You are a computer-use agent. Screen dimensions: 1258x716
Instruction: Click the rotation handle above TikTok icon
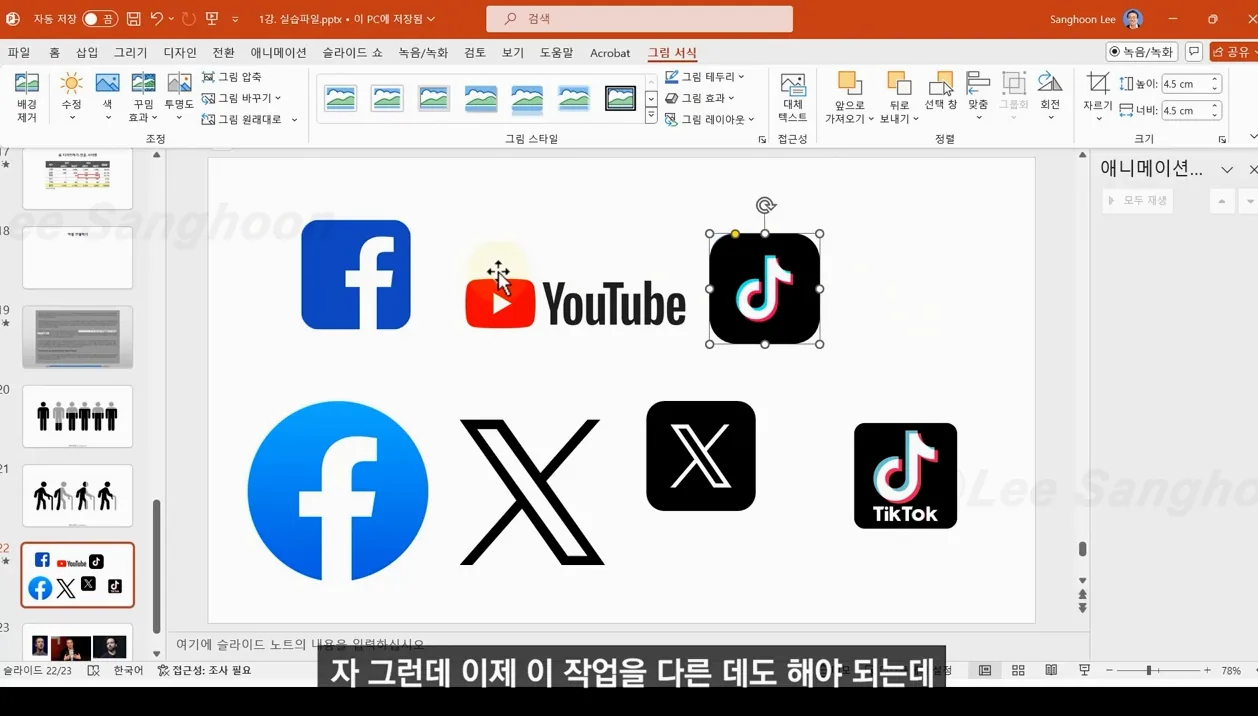coord(765,206)
